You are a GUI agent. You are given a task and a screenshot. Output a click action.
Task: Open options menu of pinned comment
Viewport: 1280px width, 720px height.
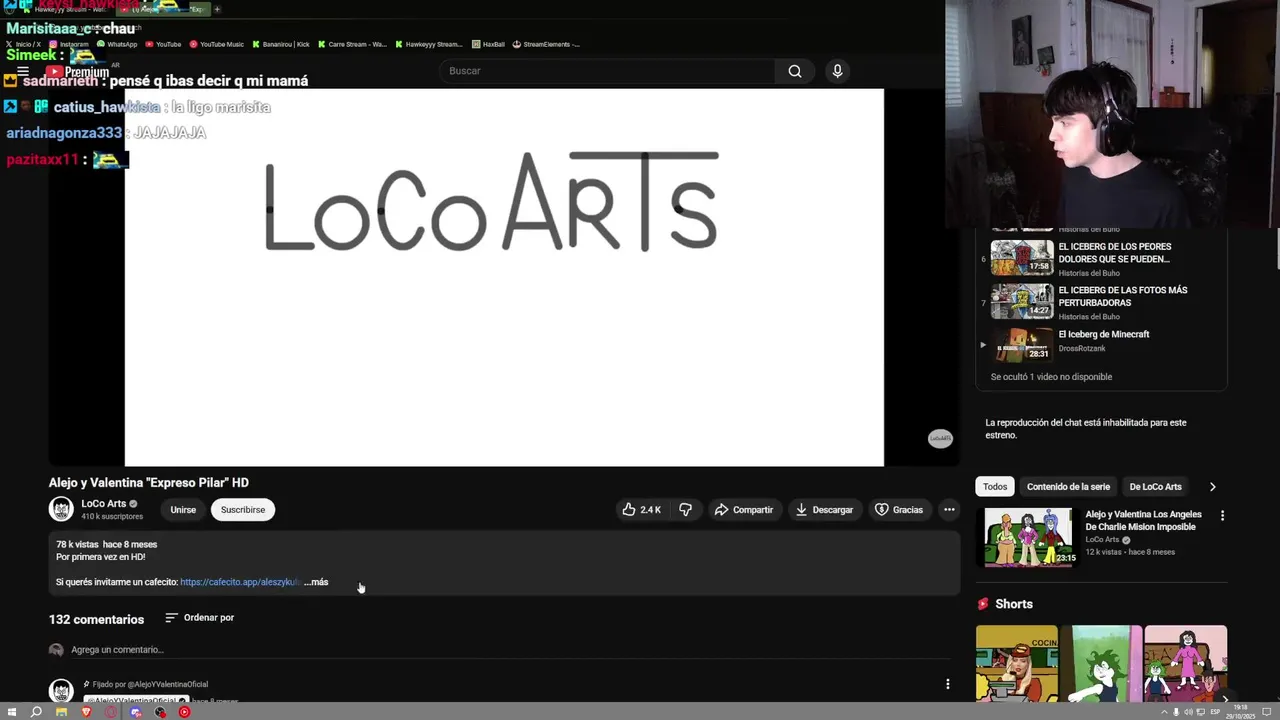(948, 685)
